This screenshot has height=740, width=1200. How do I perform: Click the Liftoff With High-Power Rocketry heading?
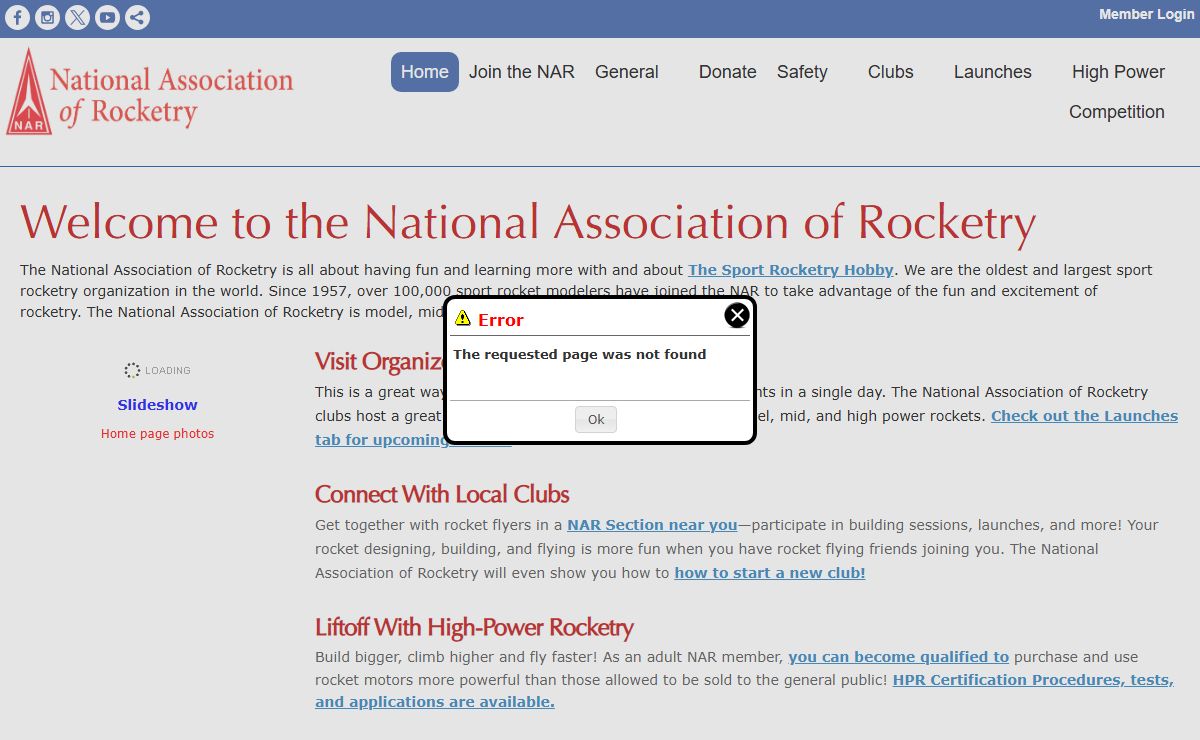(474, 627)
